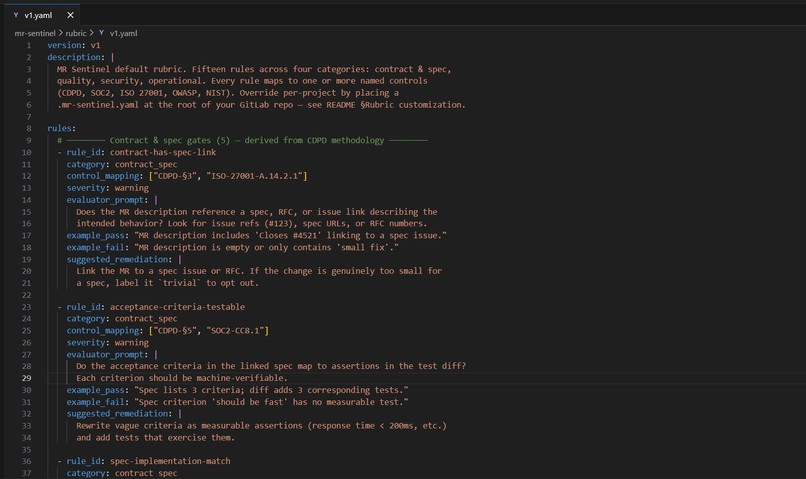Select the v1.yaml tab
806x479 pixels.
[42, 15]
